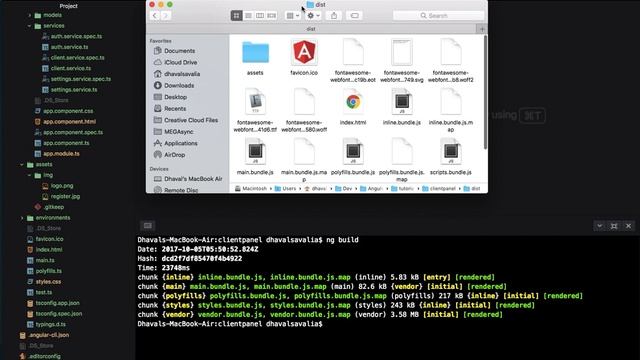Click Macintosh in Finder path bar
The width and height of the screenshot is (640, 360).
251,189
